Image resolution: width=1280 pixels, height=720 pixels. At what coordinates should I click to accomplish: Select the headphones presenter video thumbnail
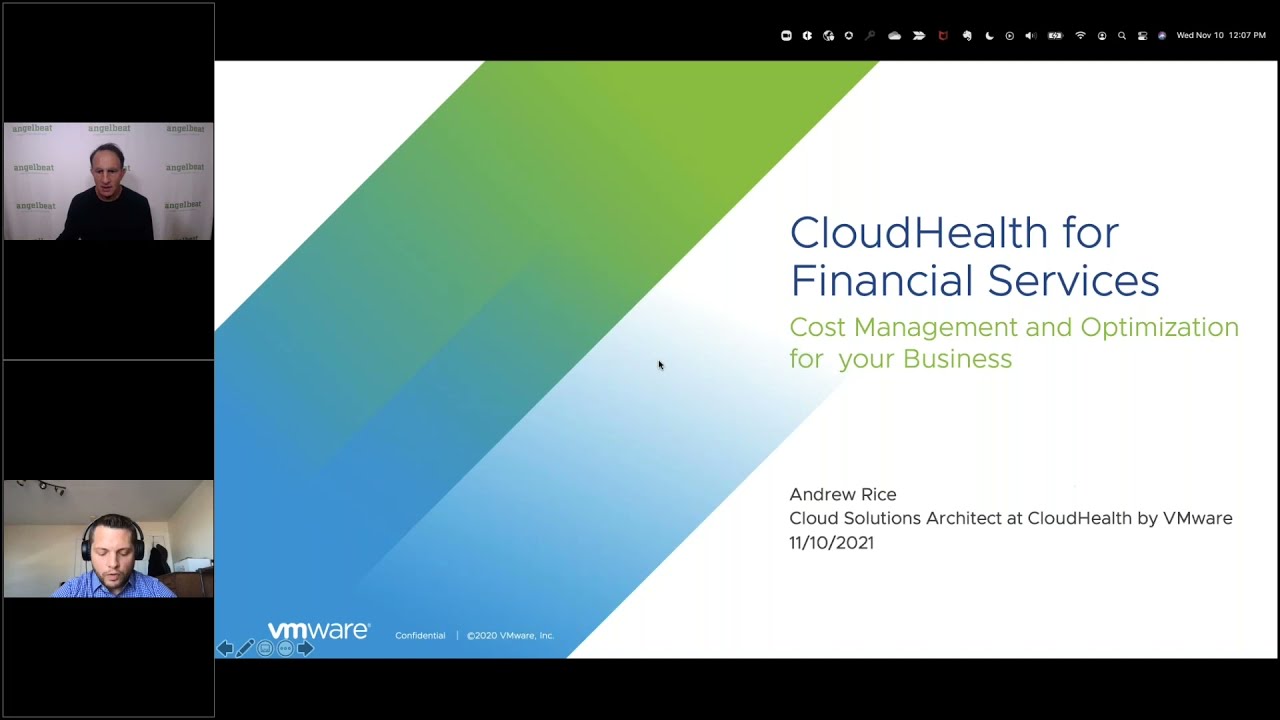coord(108,539)
